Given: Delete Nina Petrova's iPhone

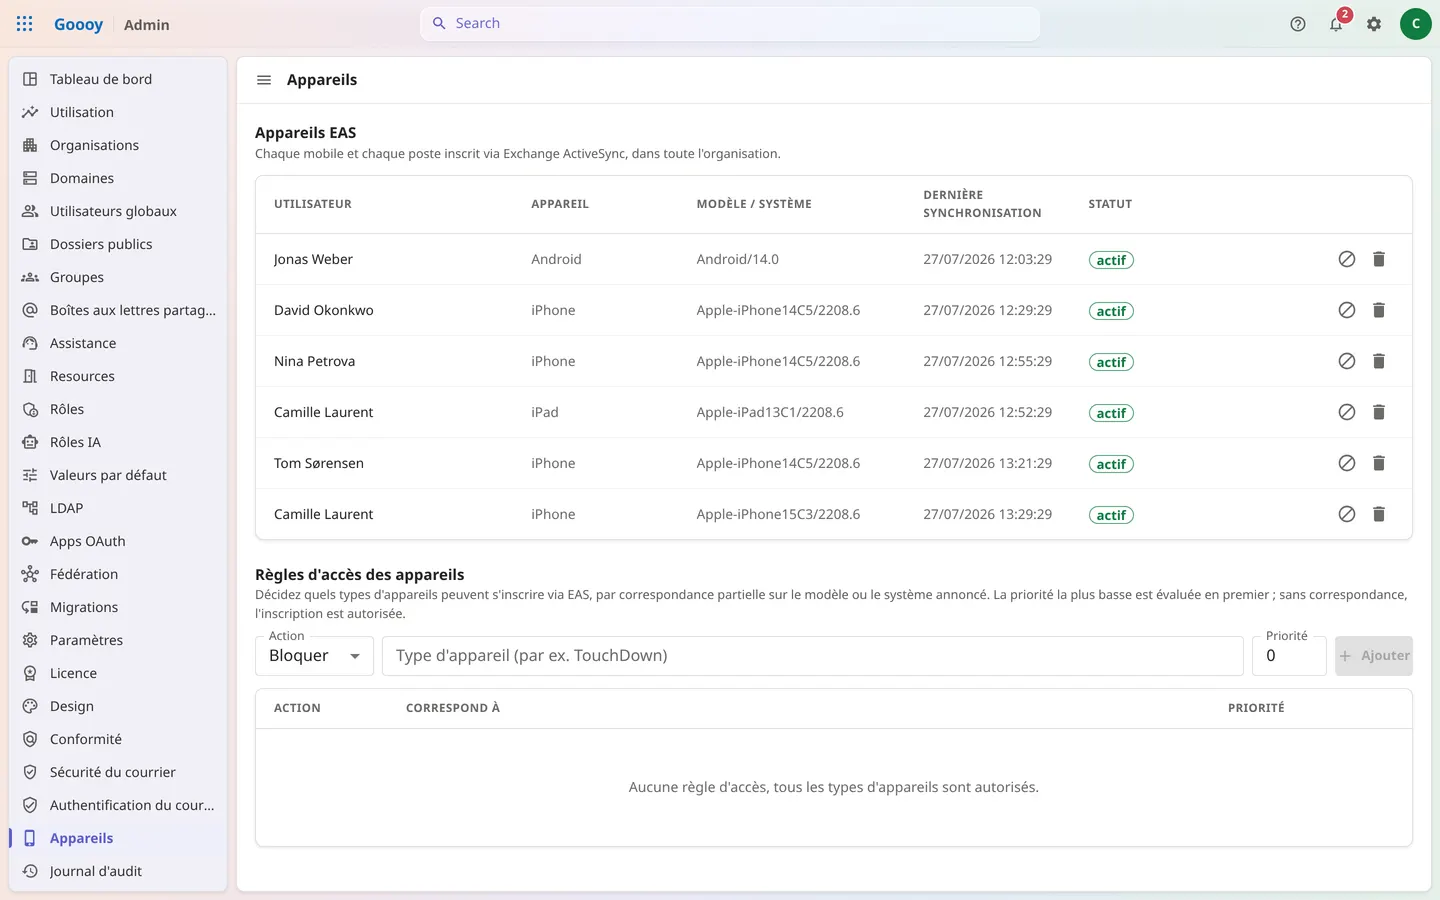Looking at the screenshot, I should [x=1379, y=361].
